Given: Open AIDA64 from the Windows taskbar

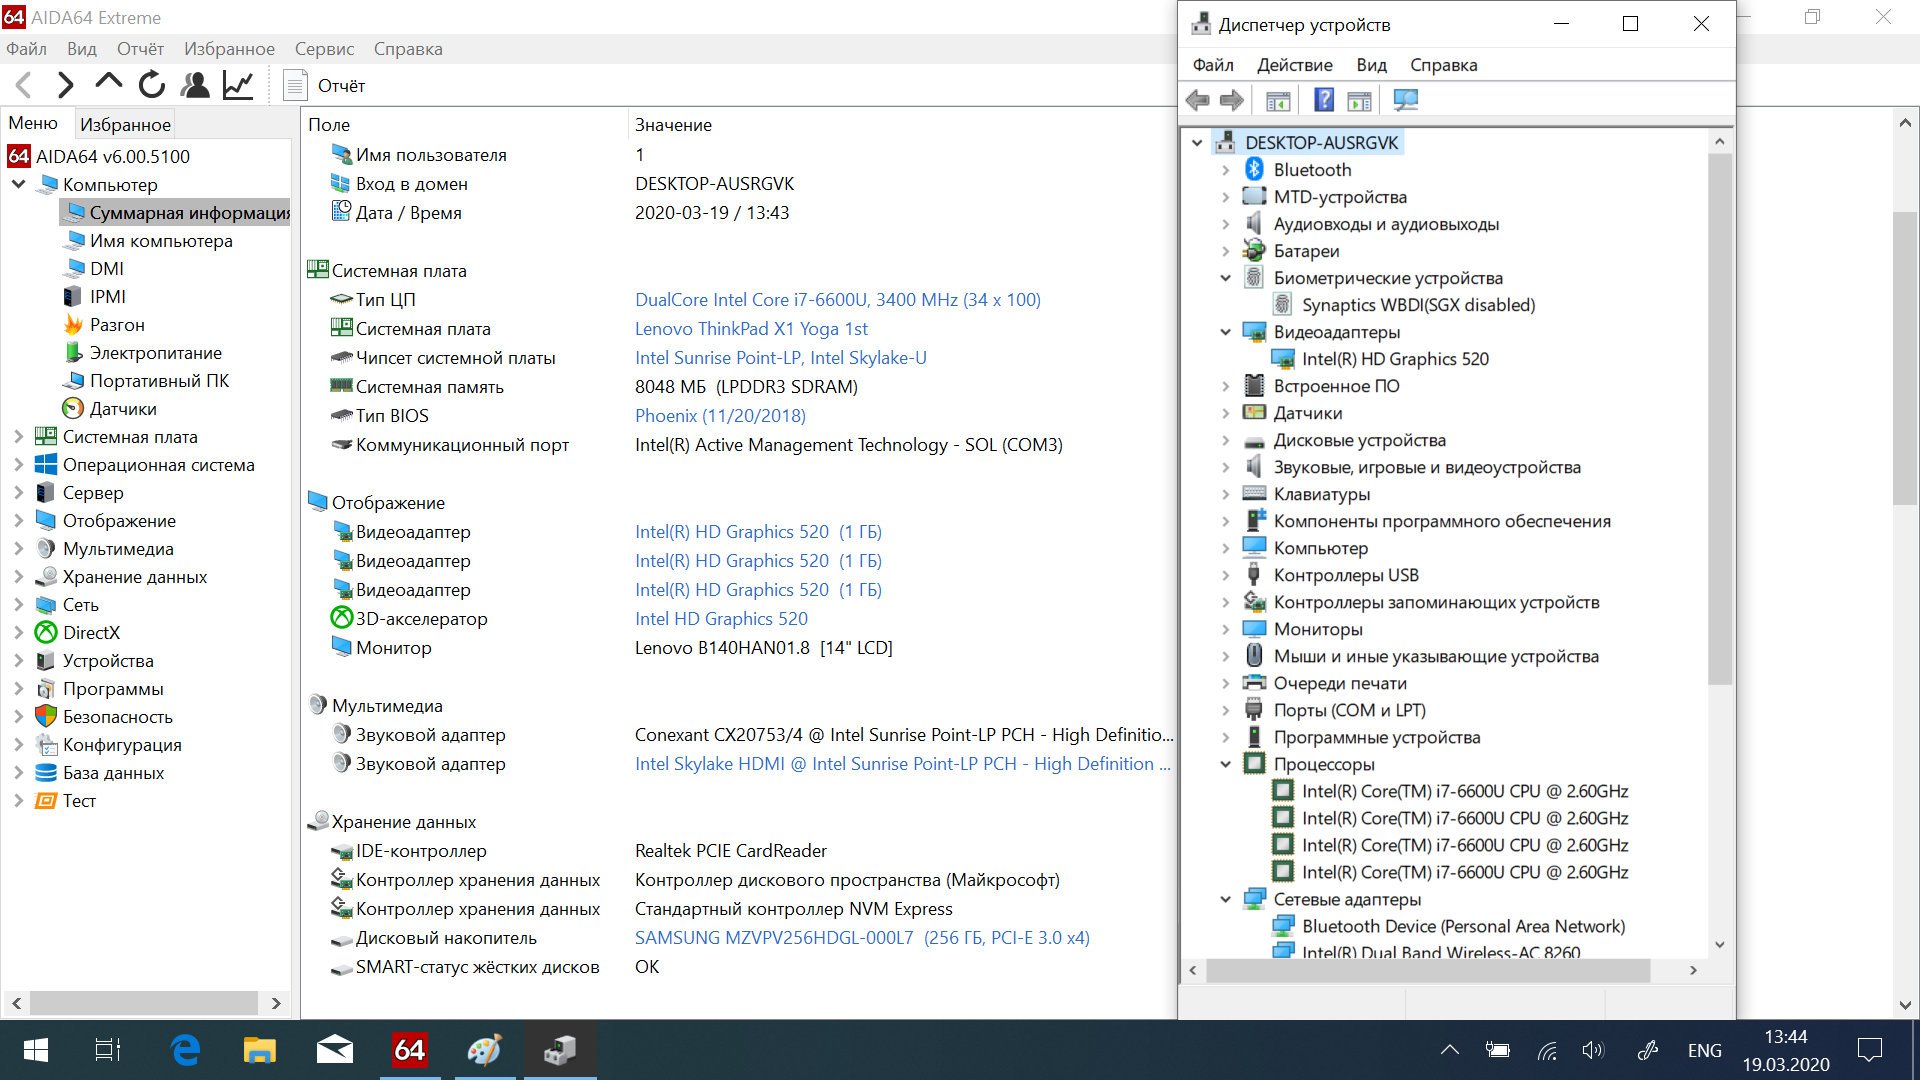Looking at the screenshot, I should pyautogui.click(x=410, y=1050).
